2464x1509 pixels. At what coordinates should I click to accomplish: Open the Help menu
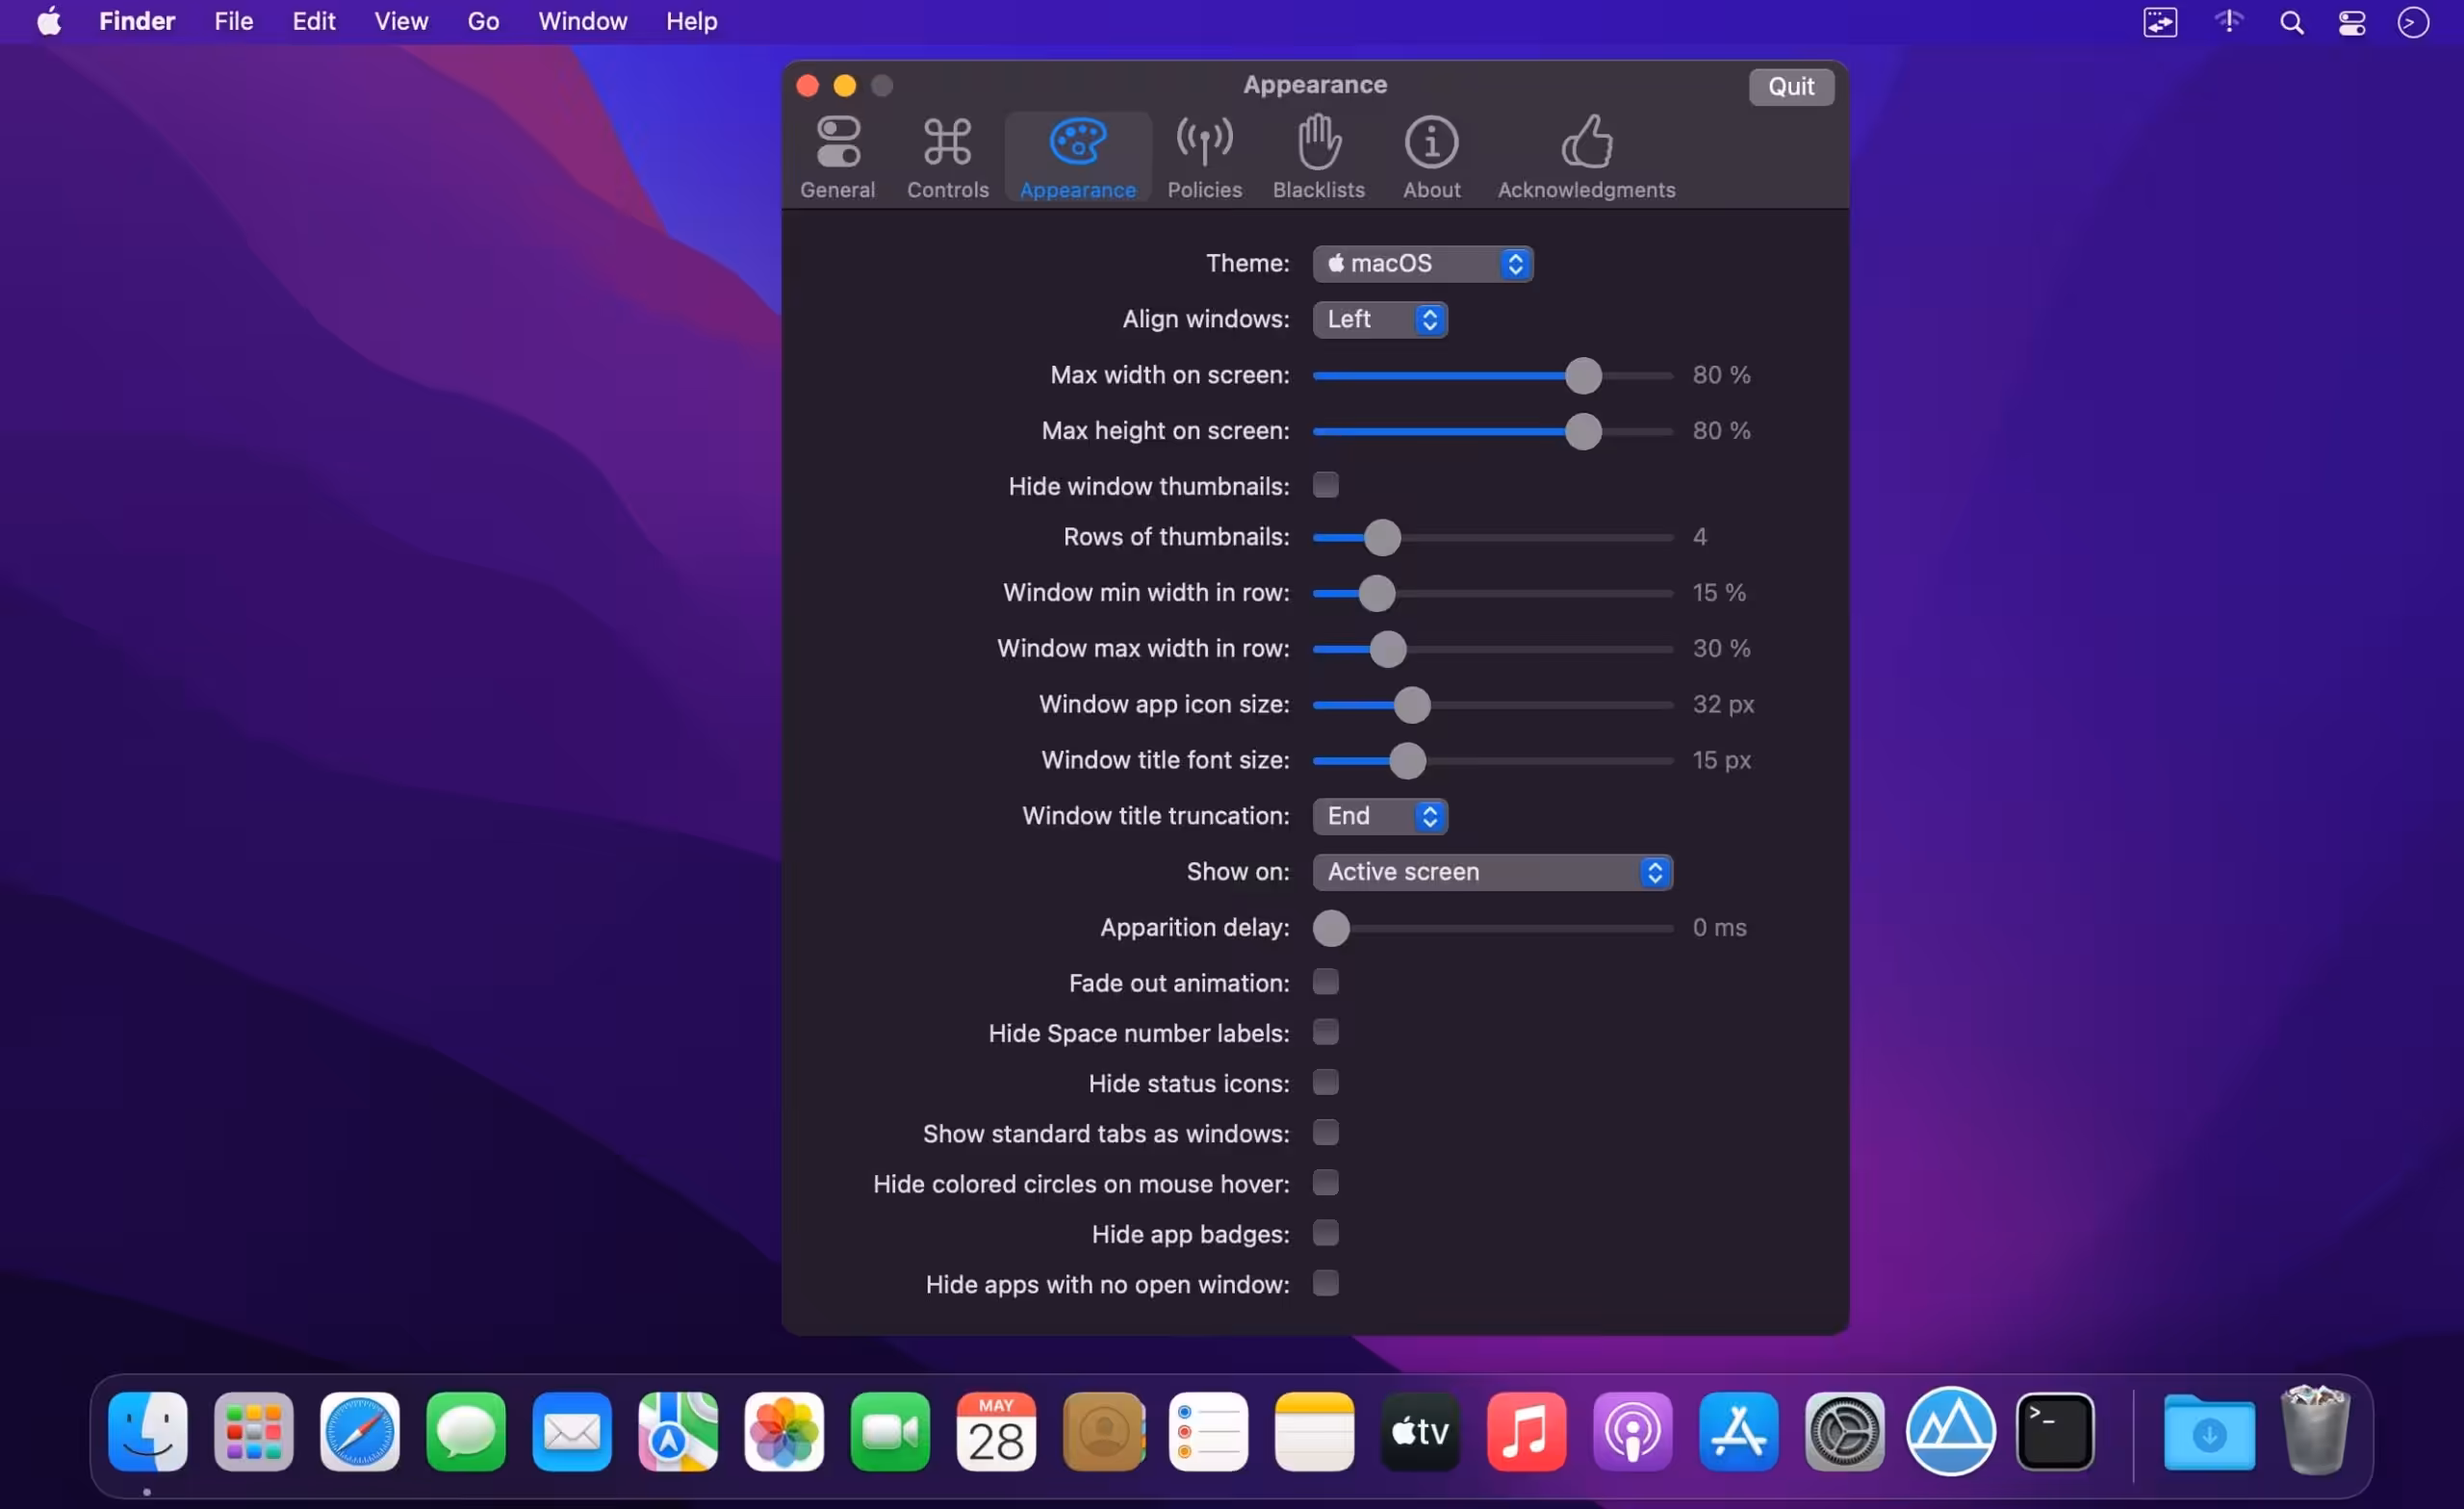(691, 21)
